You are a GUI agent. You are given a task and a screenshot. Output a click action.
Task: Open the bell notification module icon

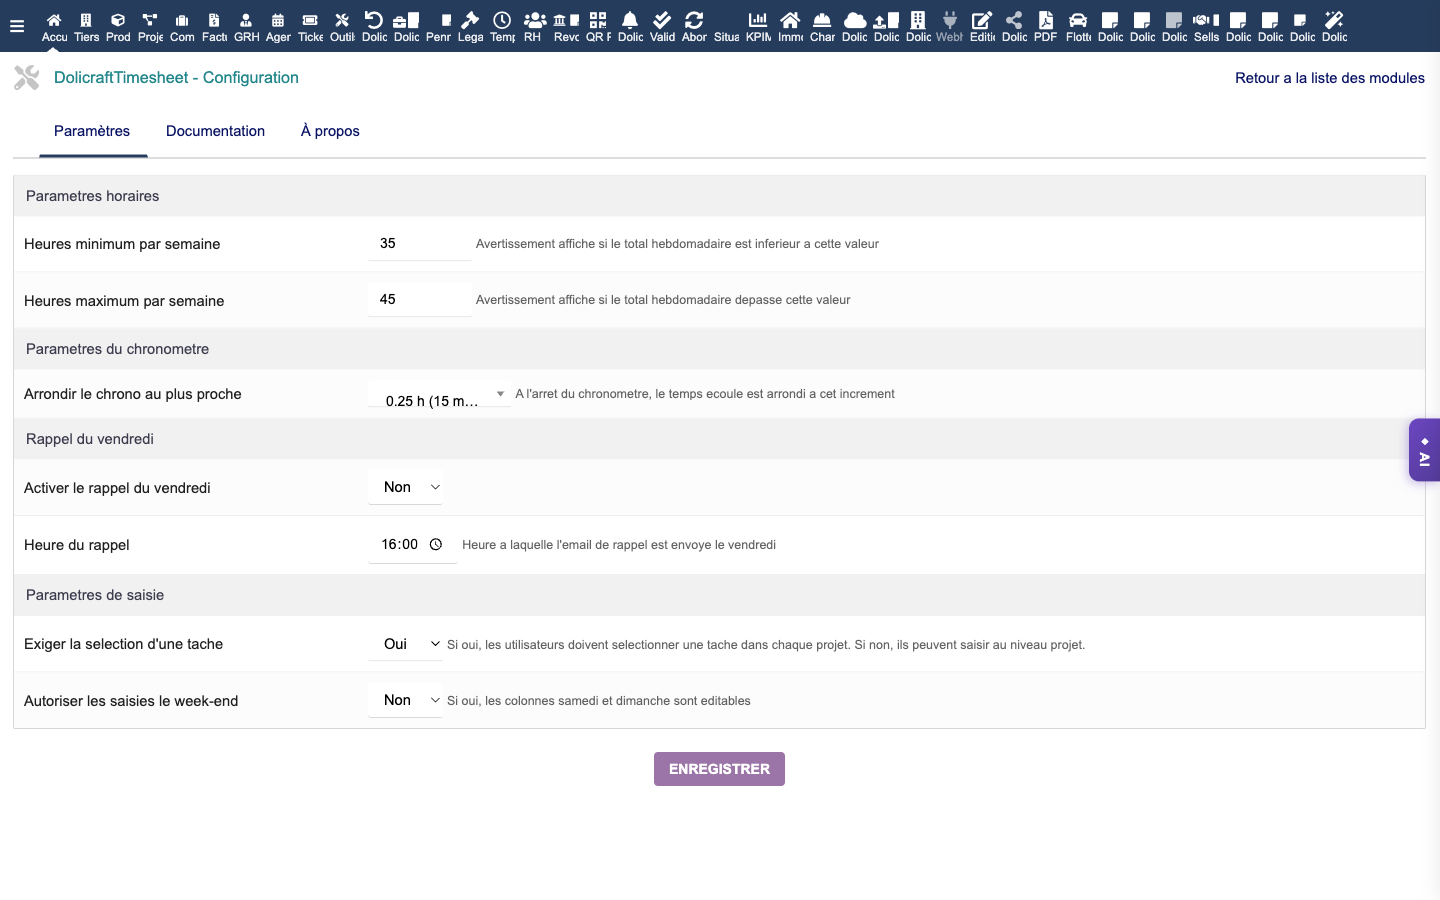coord(630,20)
